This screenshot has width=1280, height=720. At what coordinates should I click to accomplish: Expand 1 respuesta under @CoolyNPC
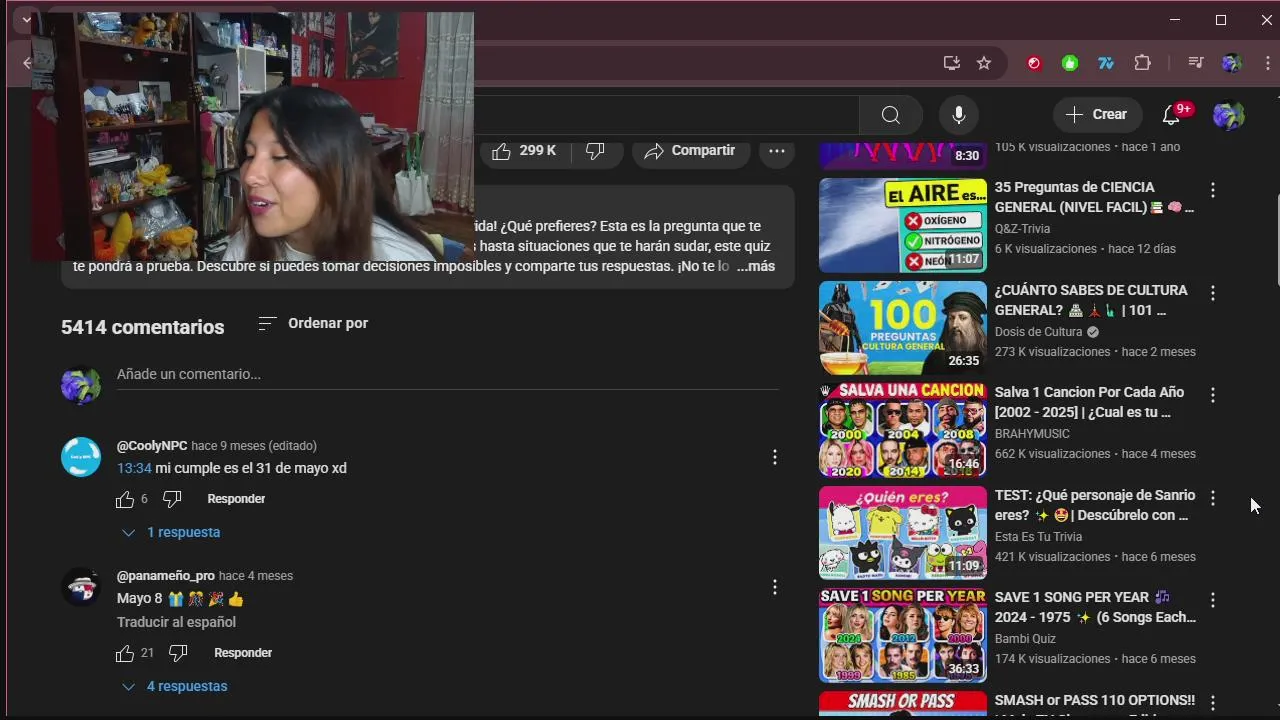[171, 533]
